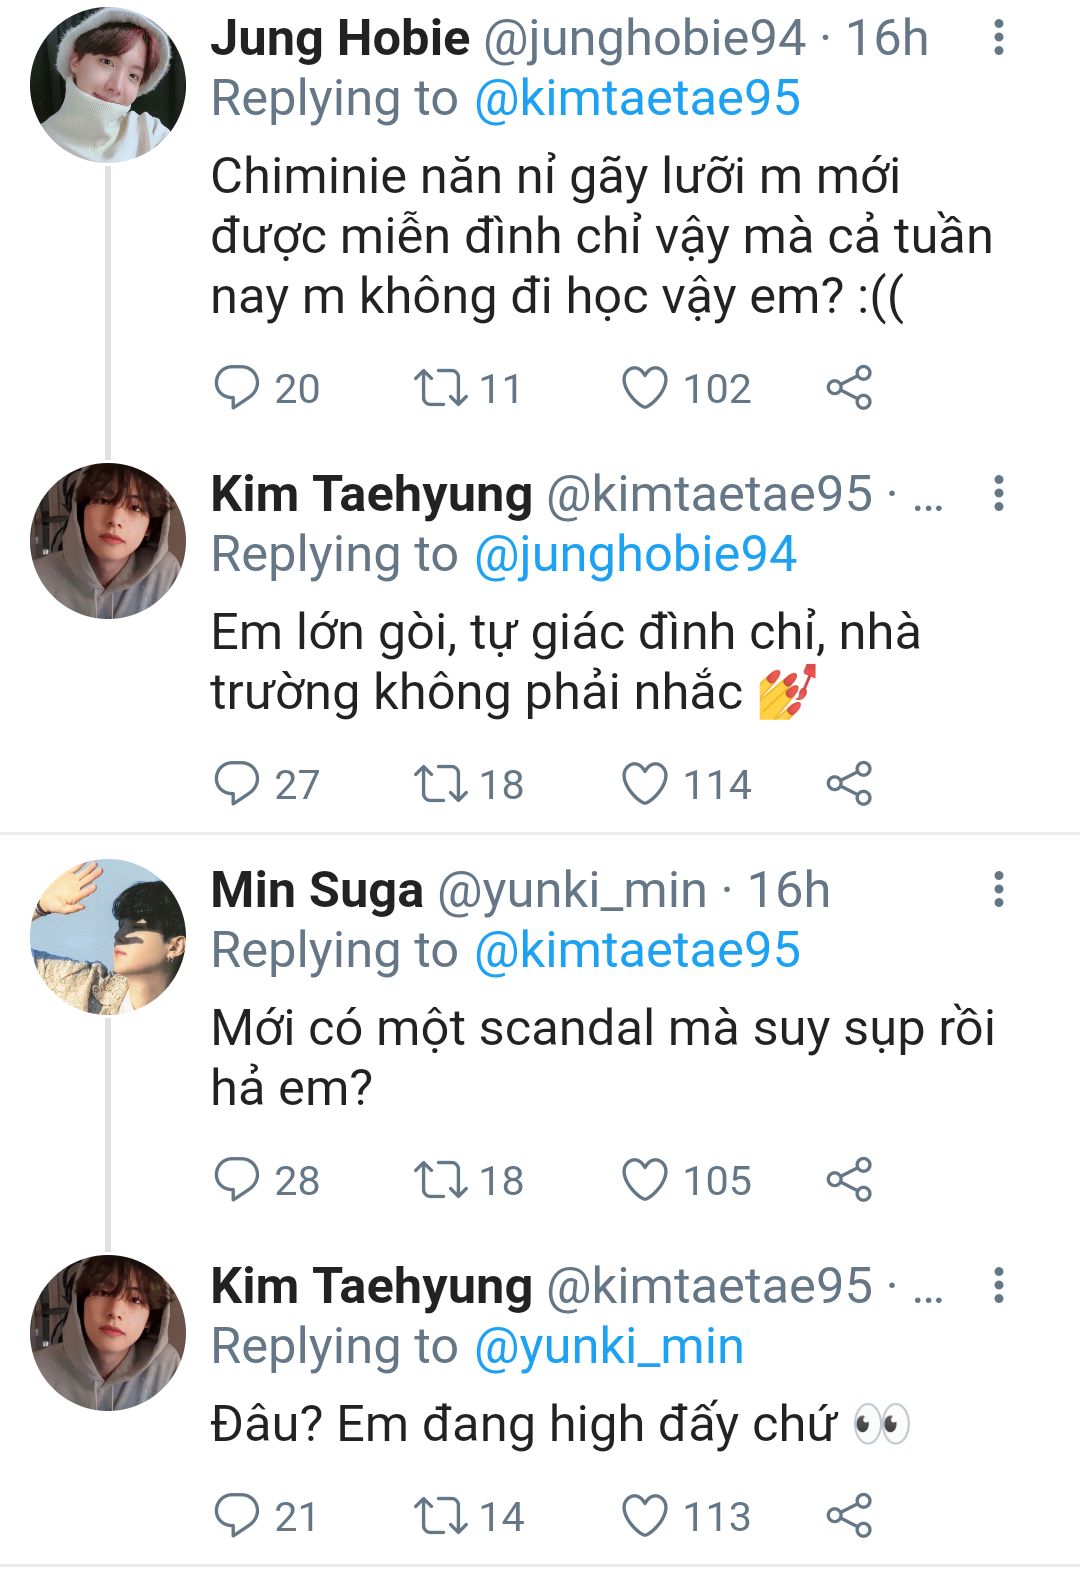Like Jung Hobie's reply tweet
The height and width of the screenshot is (1571, 1080).
645,388
